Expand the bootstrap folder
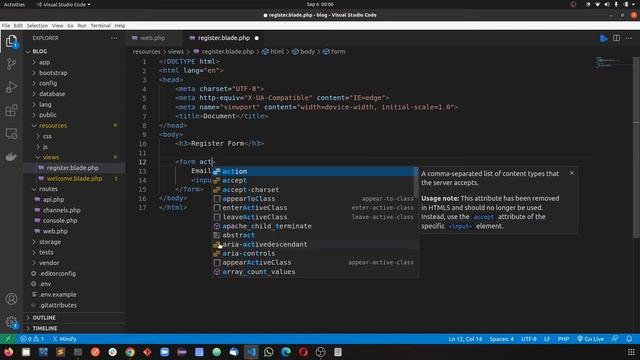 (53, 73)
